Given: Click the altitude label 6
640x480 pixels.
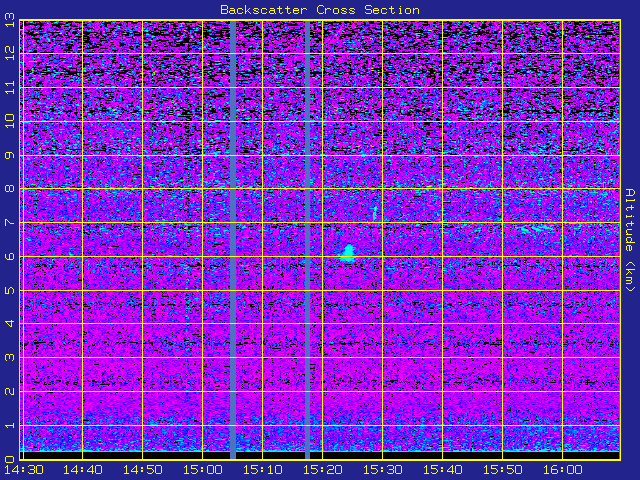Looking at the screenshot, I should (10, 256).
